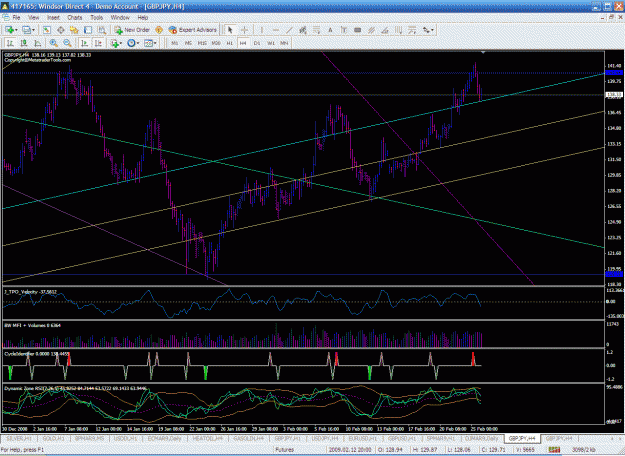Launch MetaEditor (yellow diamond icon)
Viewport: 625px width, 456px height.
[x=159, y=30]
